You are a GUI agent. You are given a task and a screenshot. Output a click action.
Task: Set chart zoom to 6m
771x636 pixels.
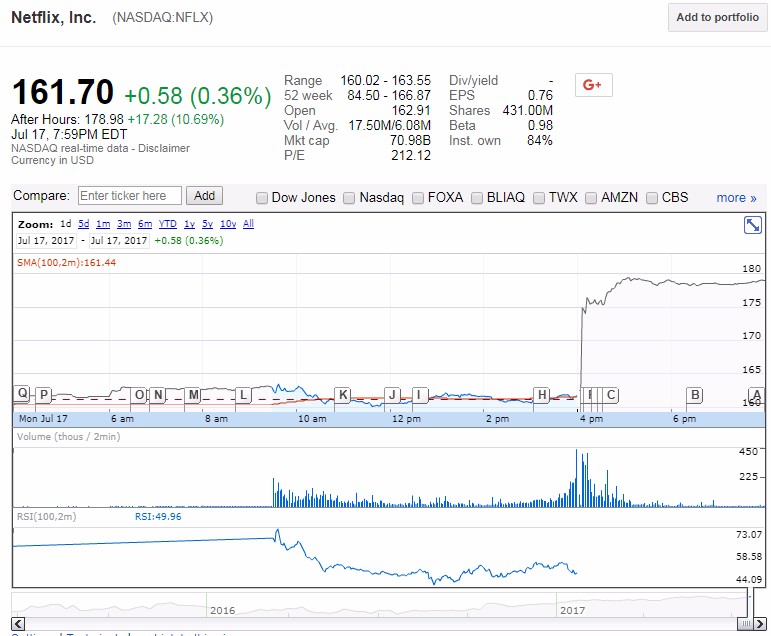145,224
